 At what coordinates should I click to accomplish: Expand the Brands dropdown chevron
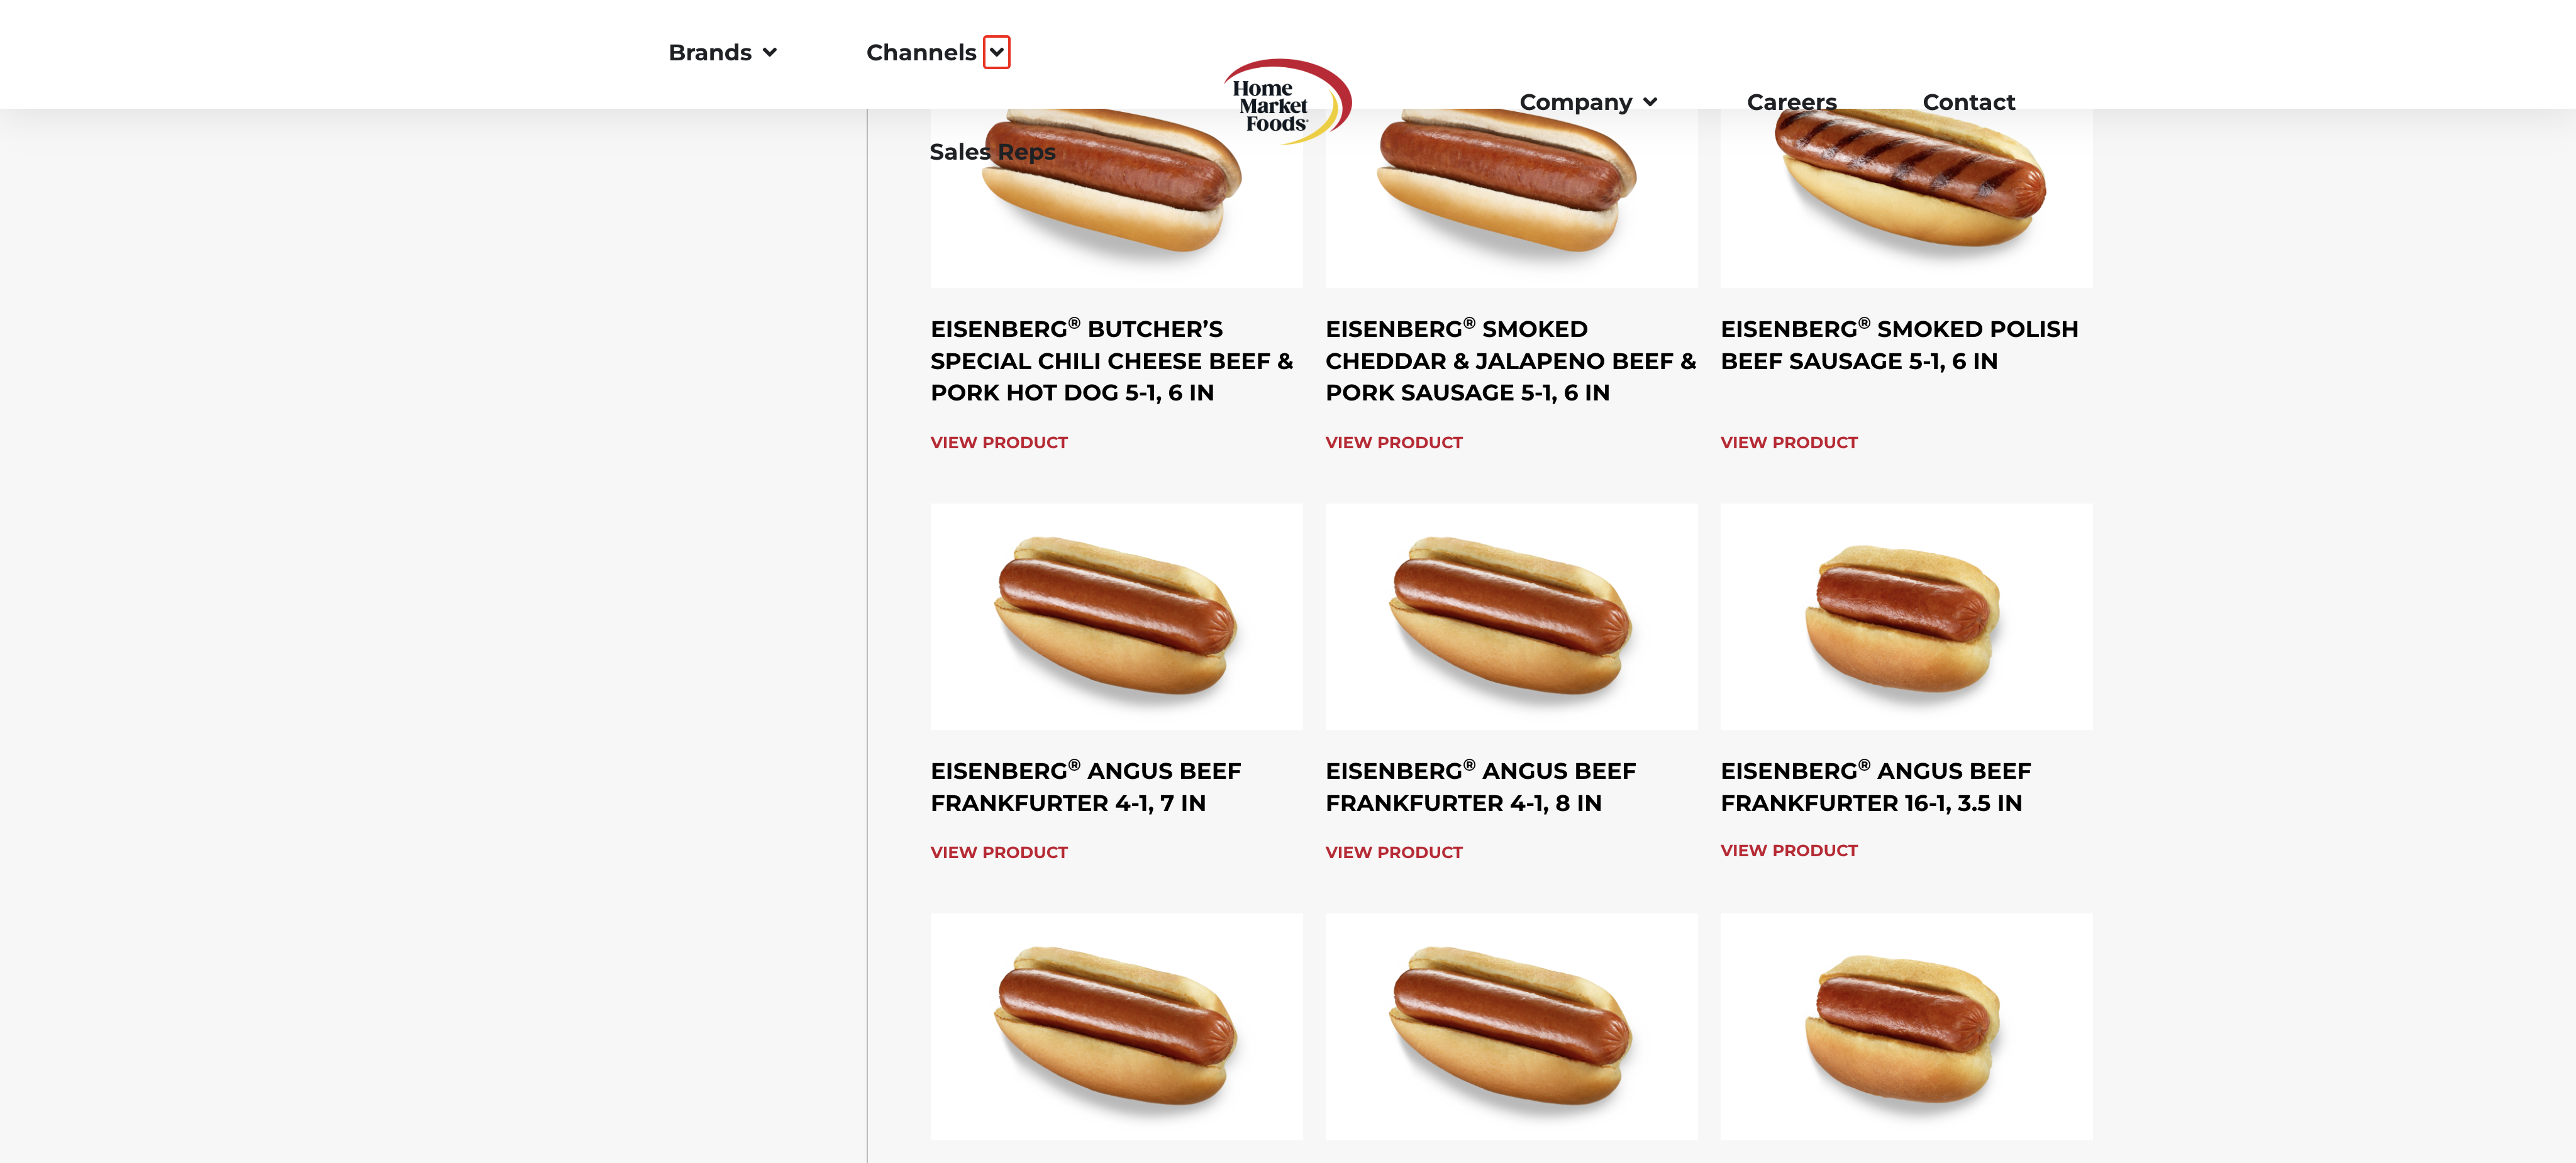pyautogui.click(x=769, y=53)
